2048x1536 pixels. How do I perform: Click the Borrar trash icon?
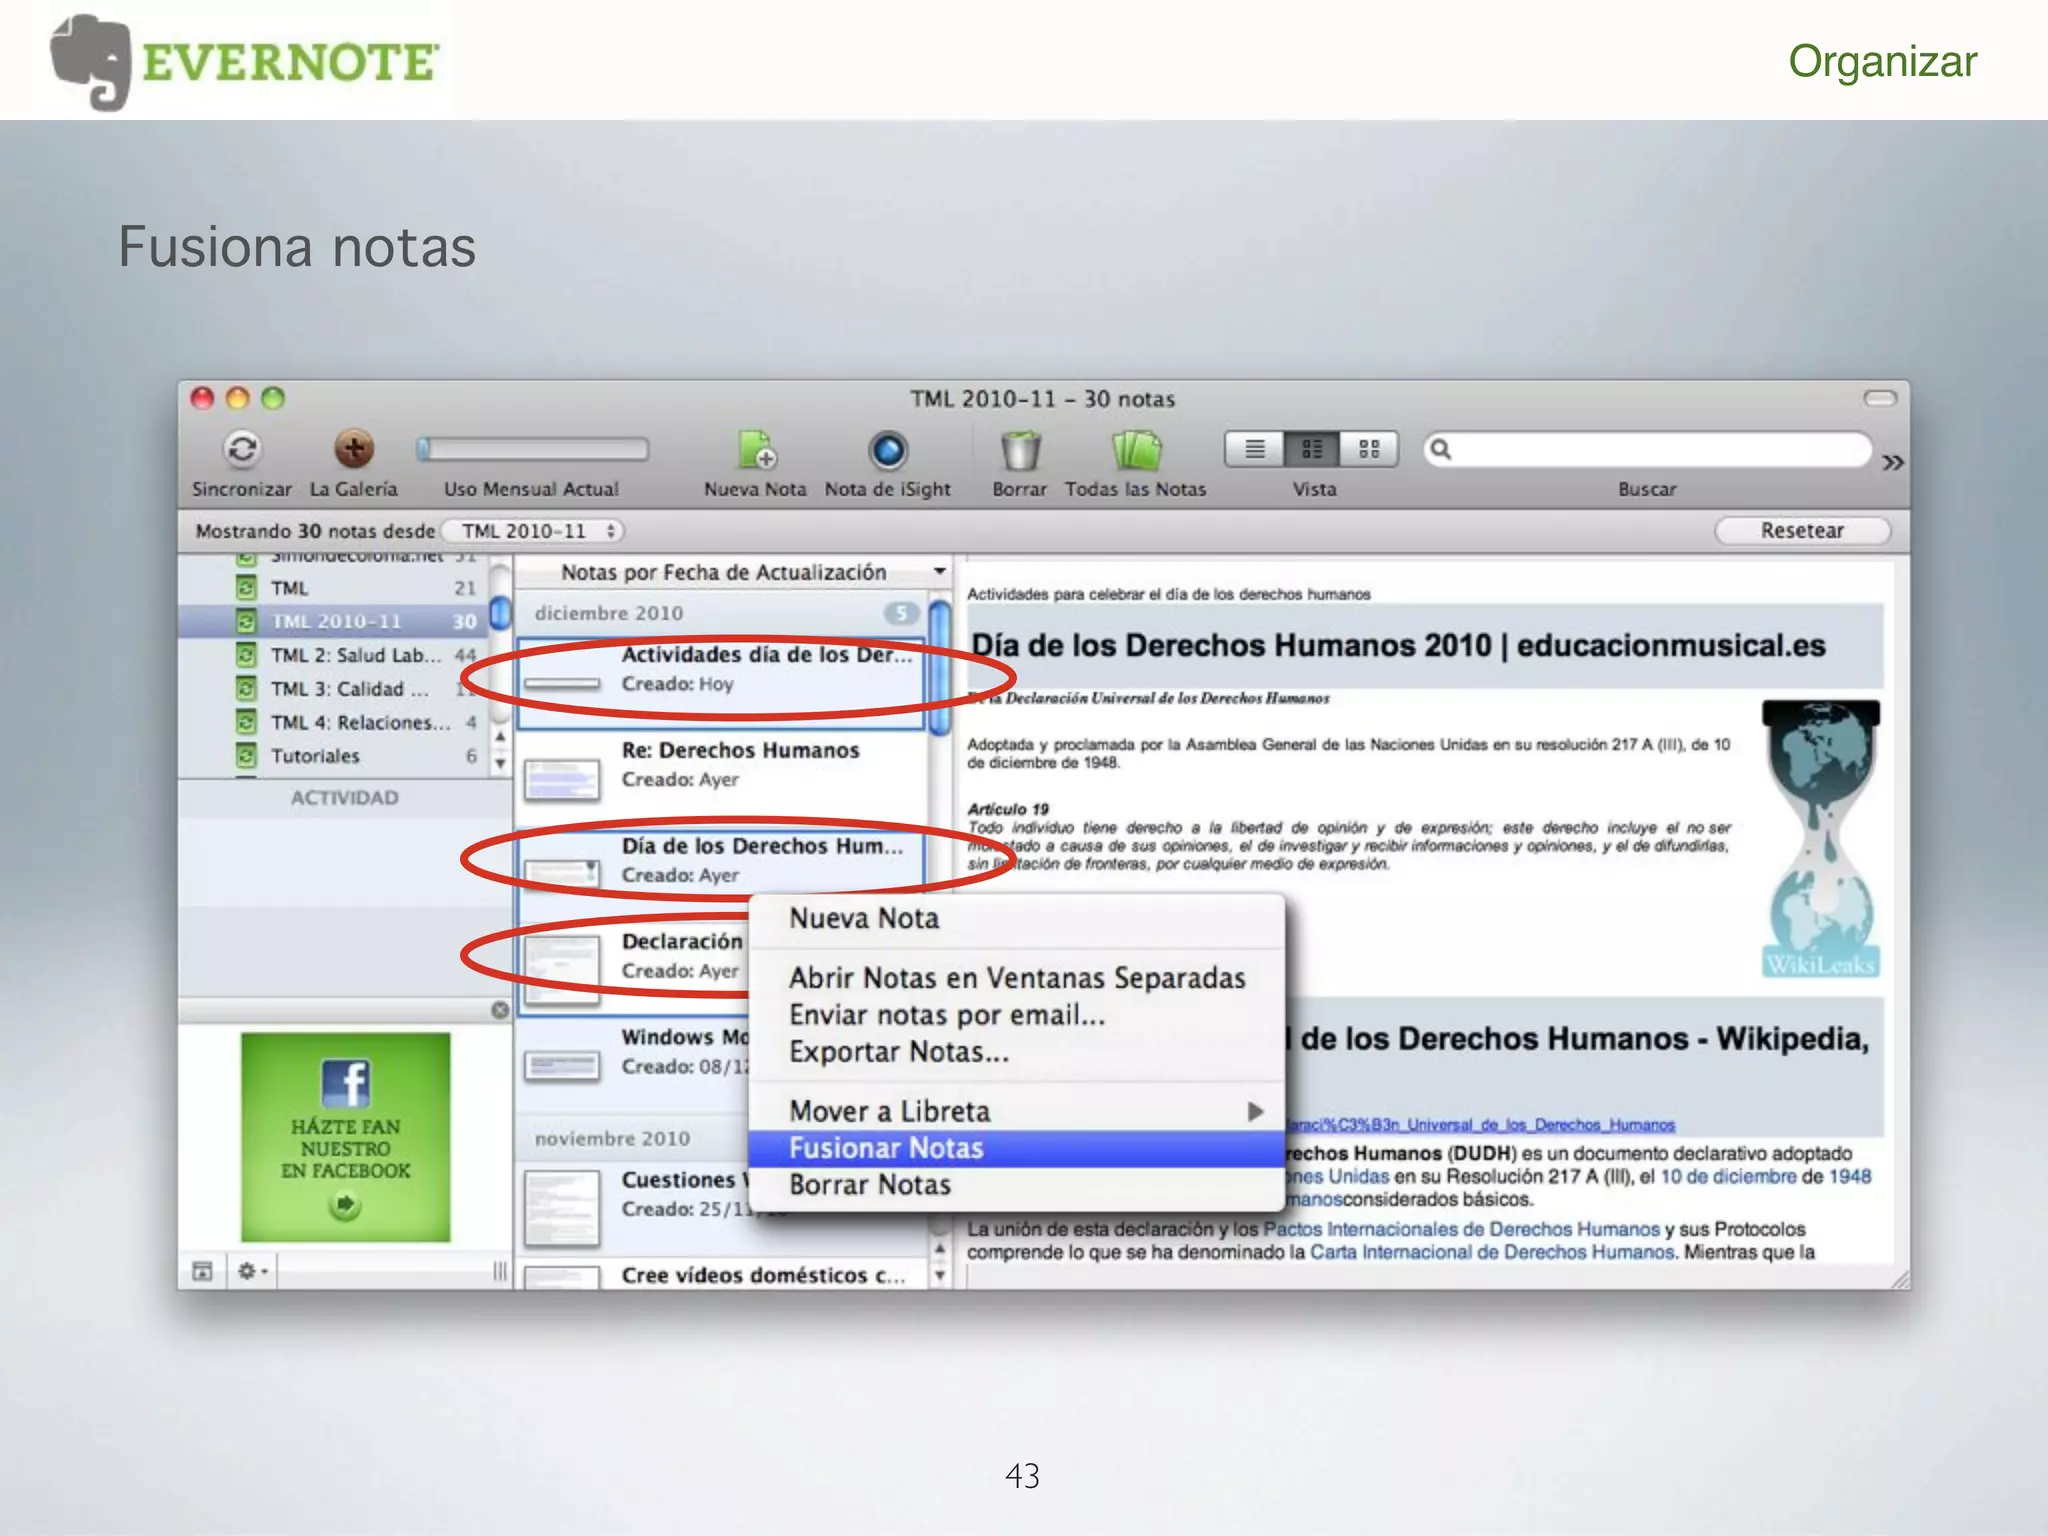coord(1020,450)
